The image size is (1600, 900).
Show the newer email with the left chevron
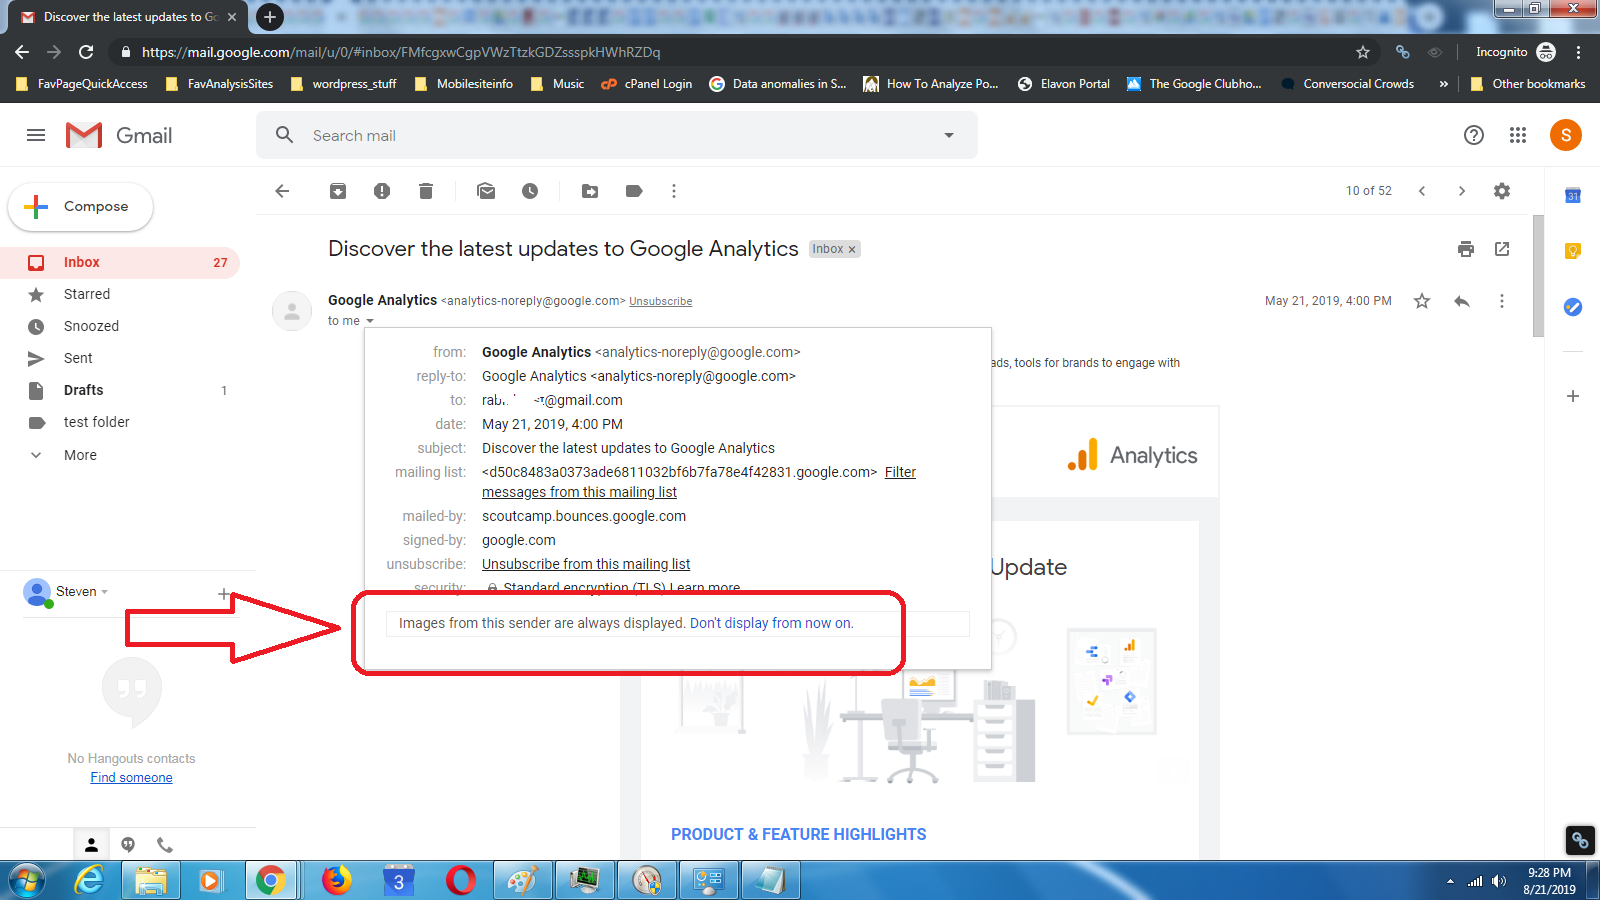[x=1422, y=191]
